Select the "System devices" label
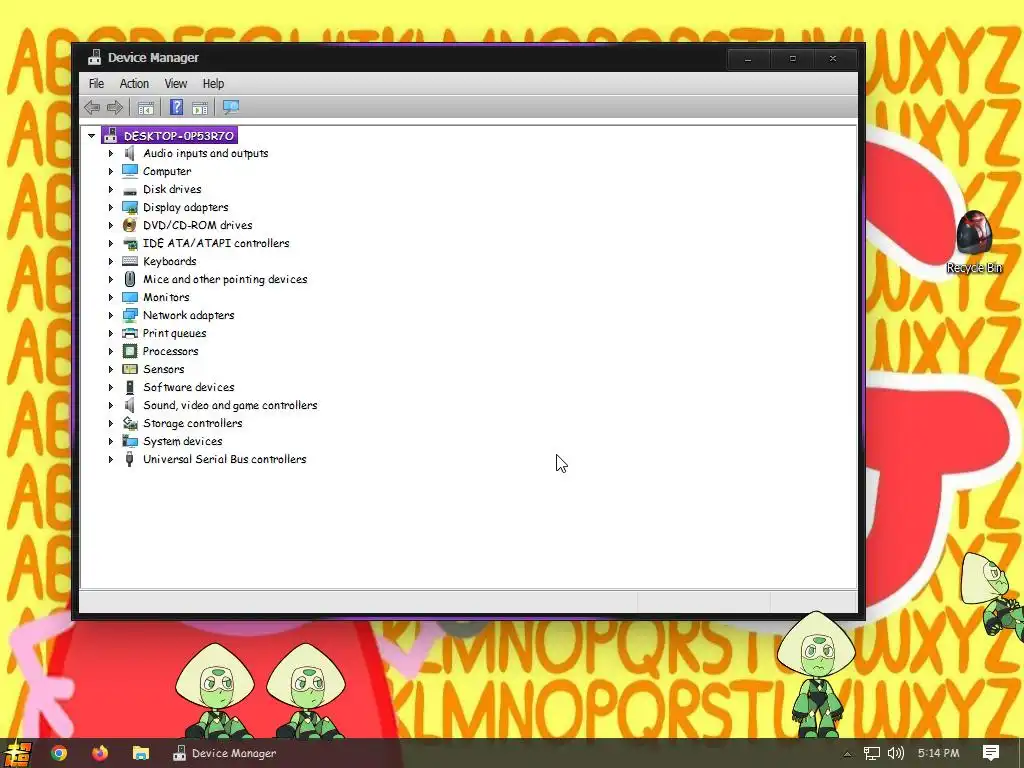Screen dimensions: 1024x768 [x=183, y=441]
